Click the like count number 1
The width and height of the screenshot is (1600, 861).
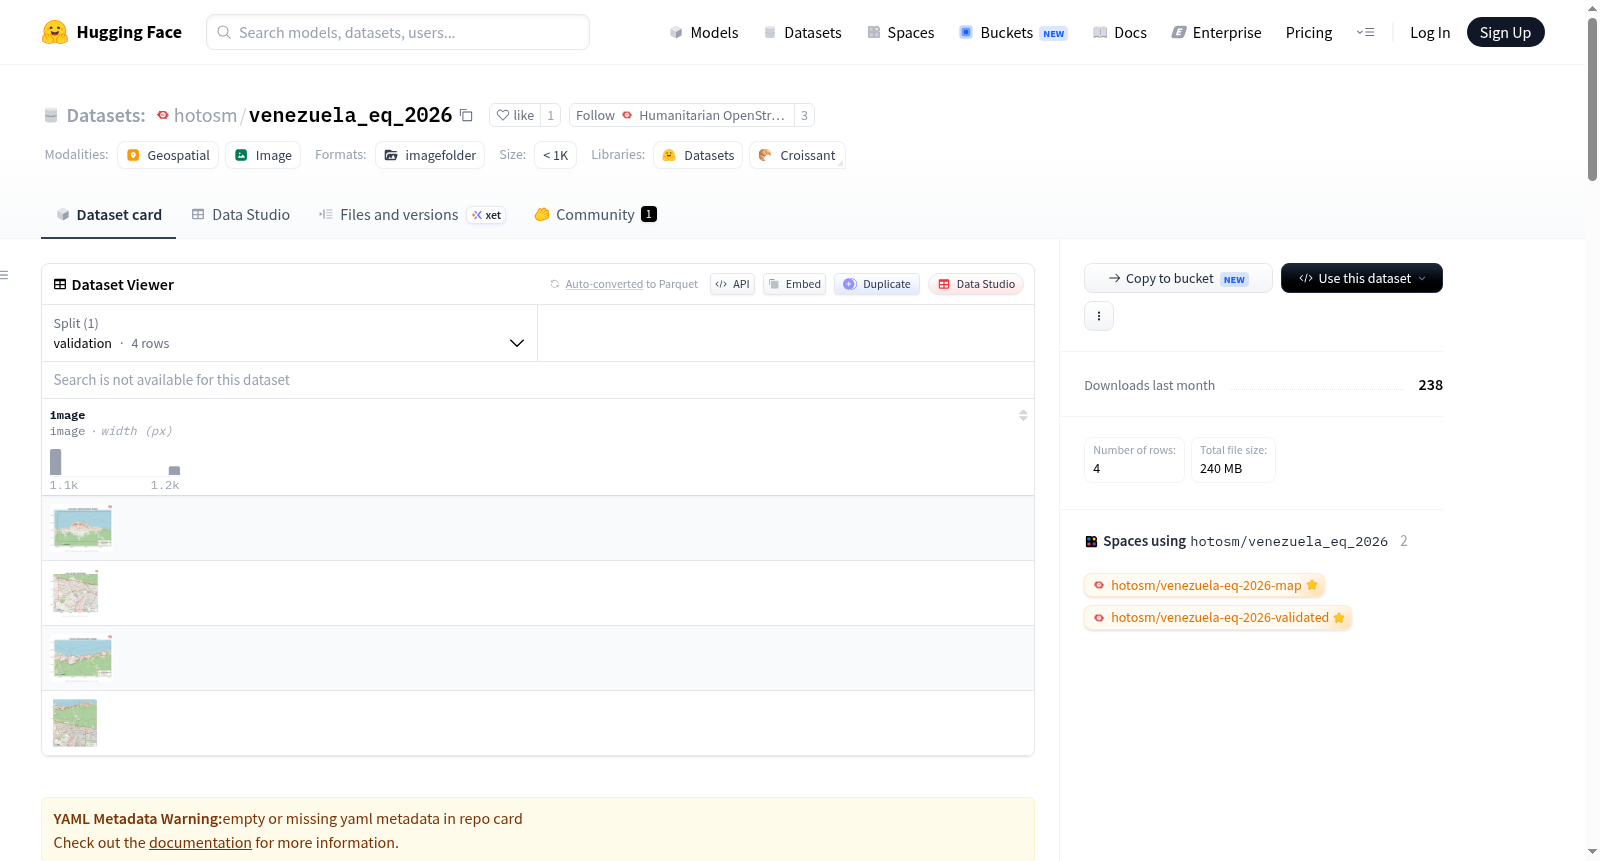click(x=550, y=115)
